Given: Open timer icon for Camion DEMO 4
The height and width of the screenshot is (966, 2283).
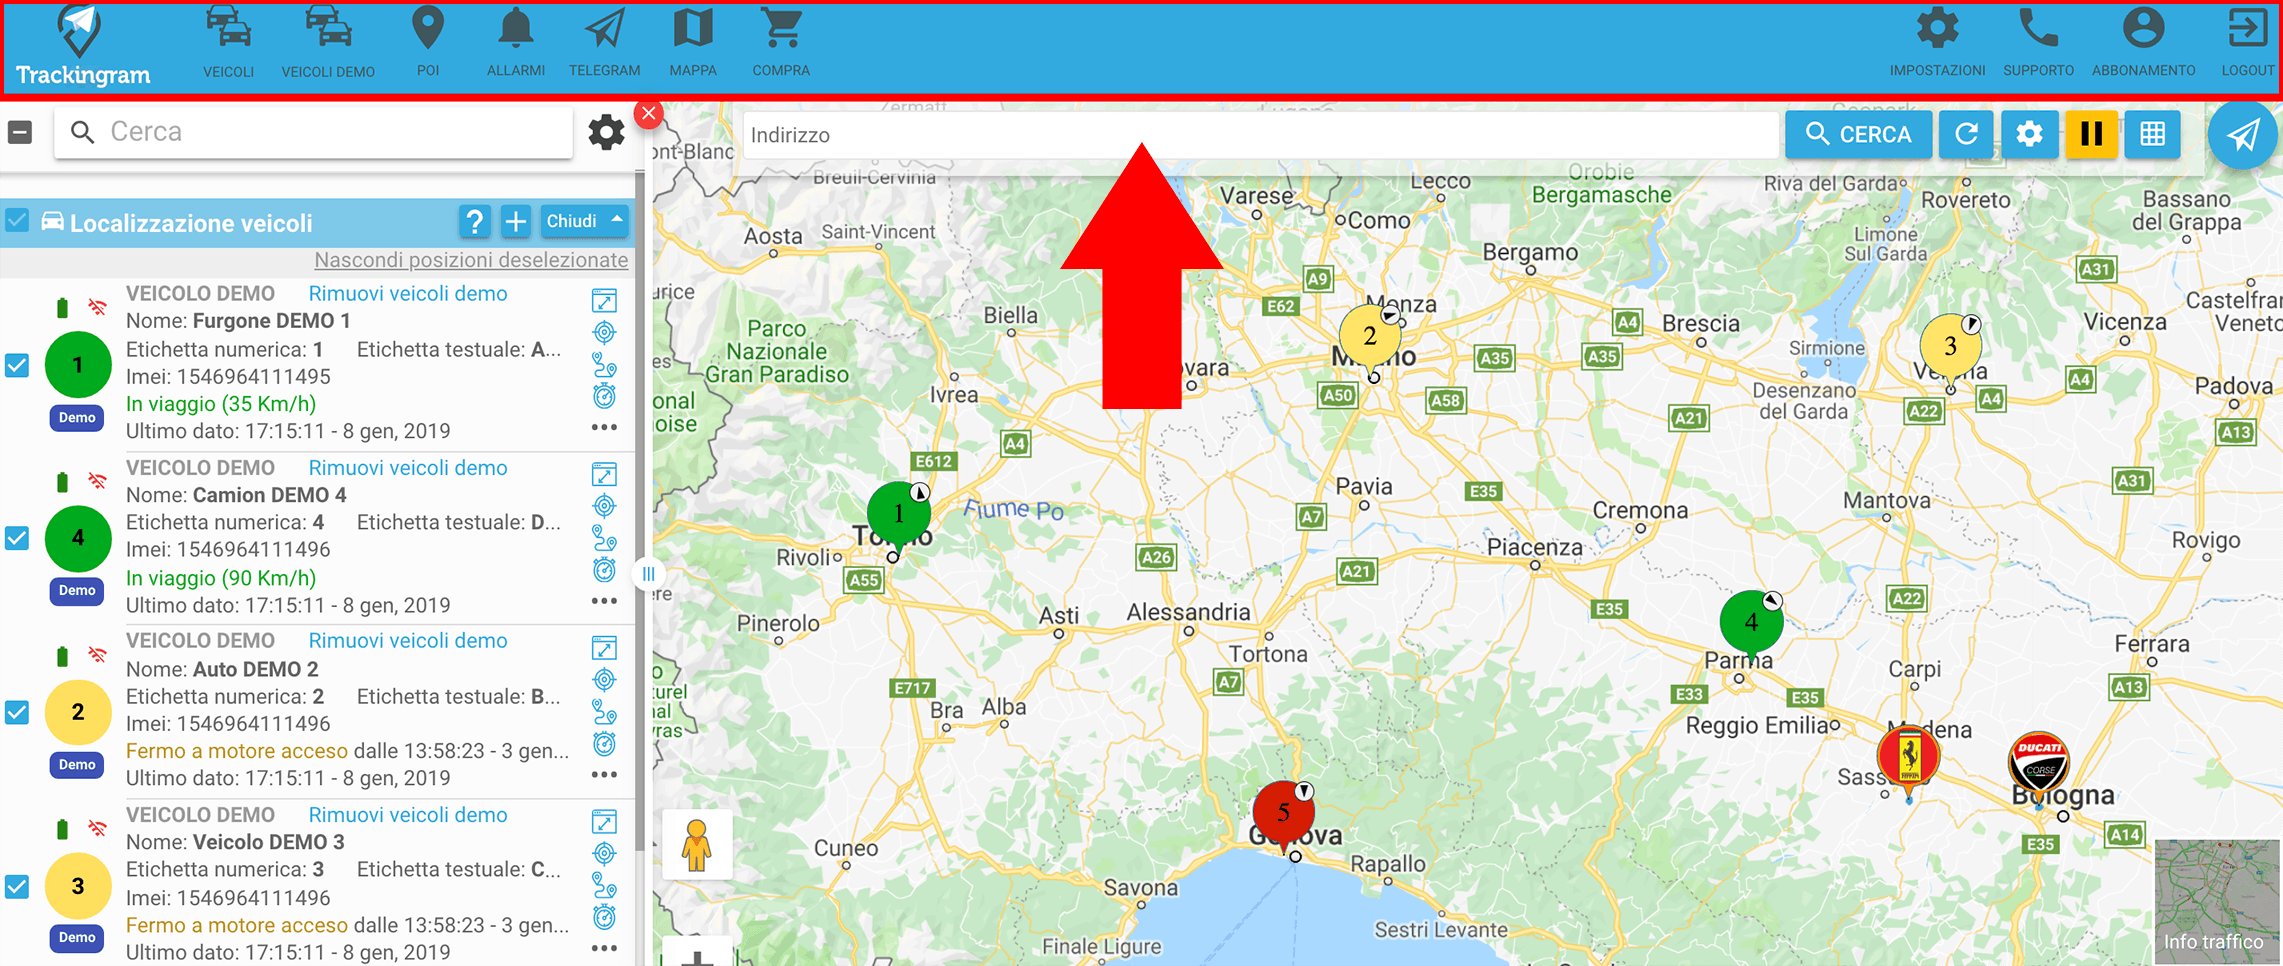Looking at the screenshot, I should [604, 570].
